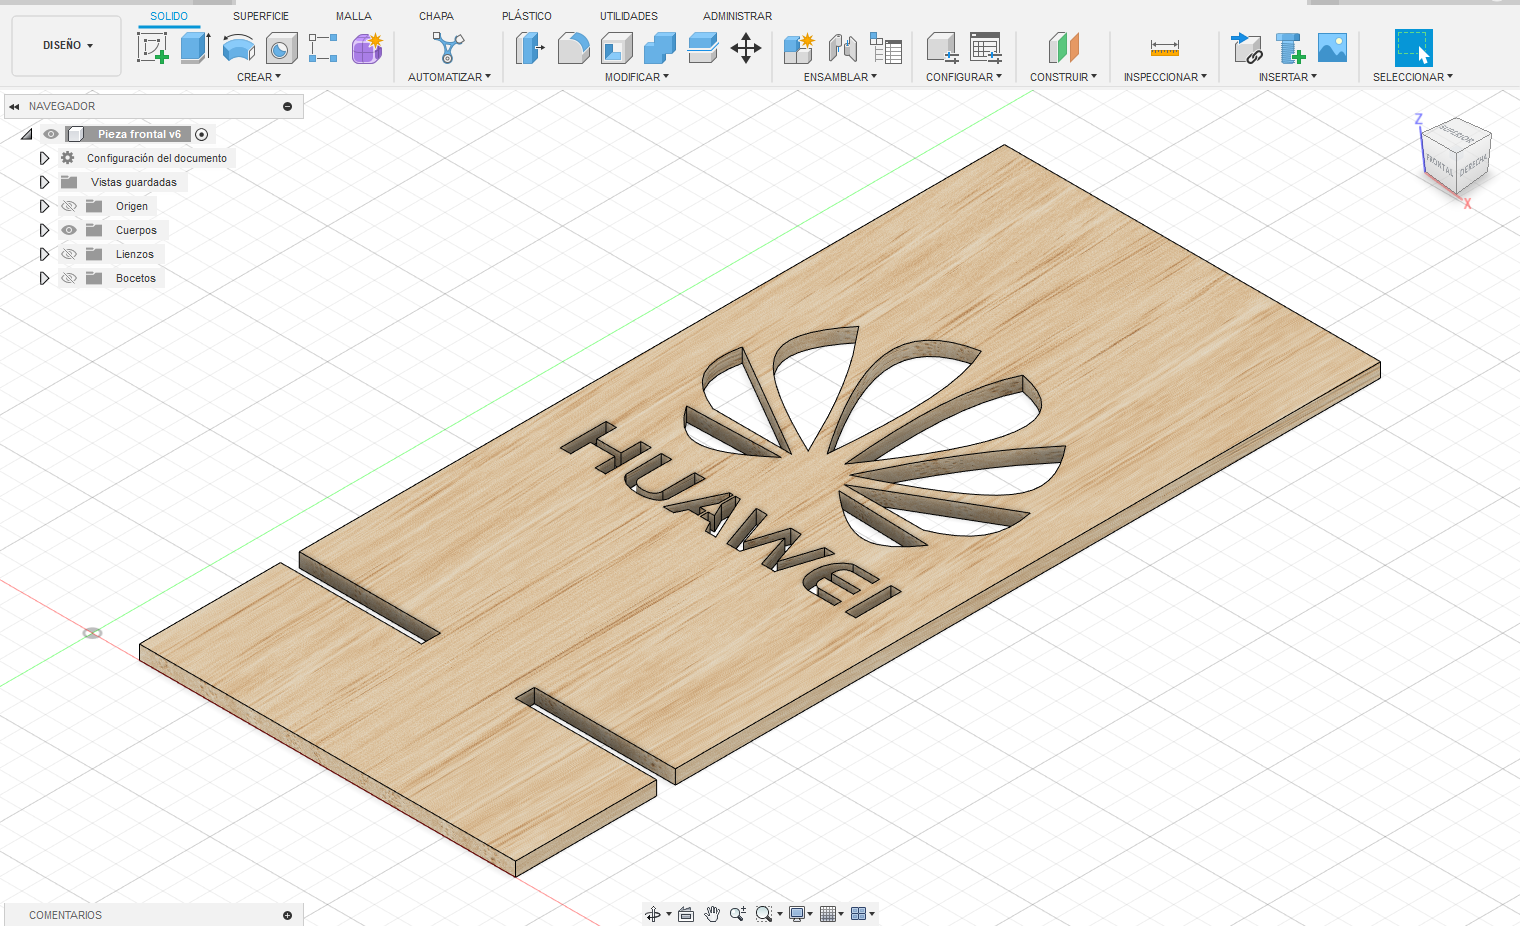The width and height of the screenshot is (1520, 926).
Task: Select the Extrude tool
Action: pos(195,48)
